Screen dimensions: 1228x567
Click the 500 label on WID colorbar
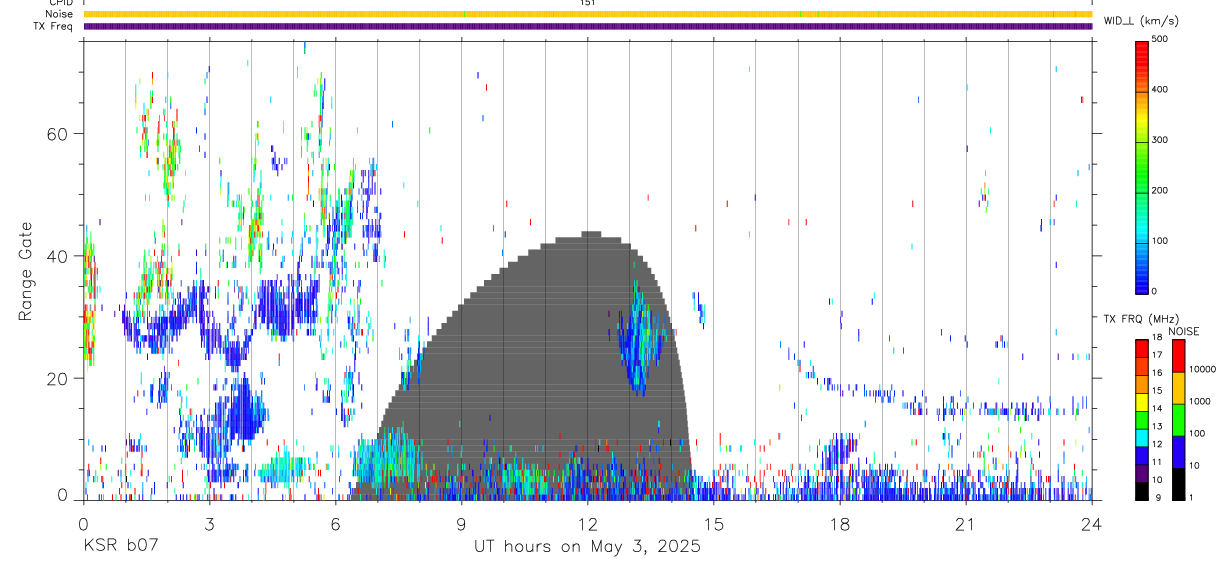click(1160, 39)
